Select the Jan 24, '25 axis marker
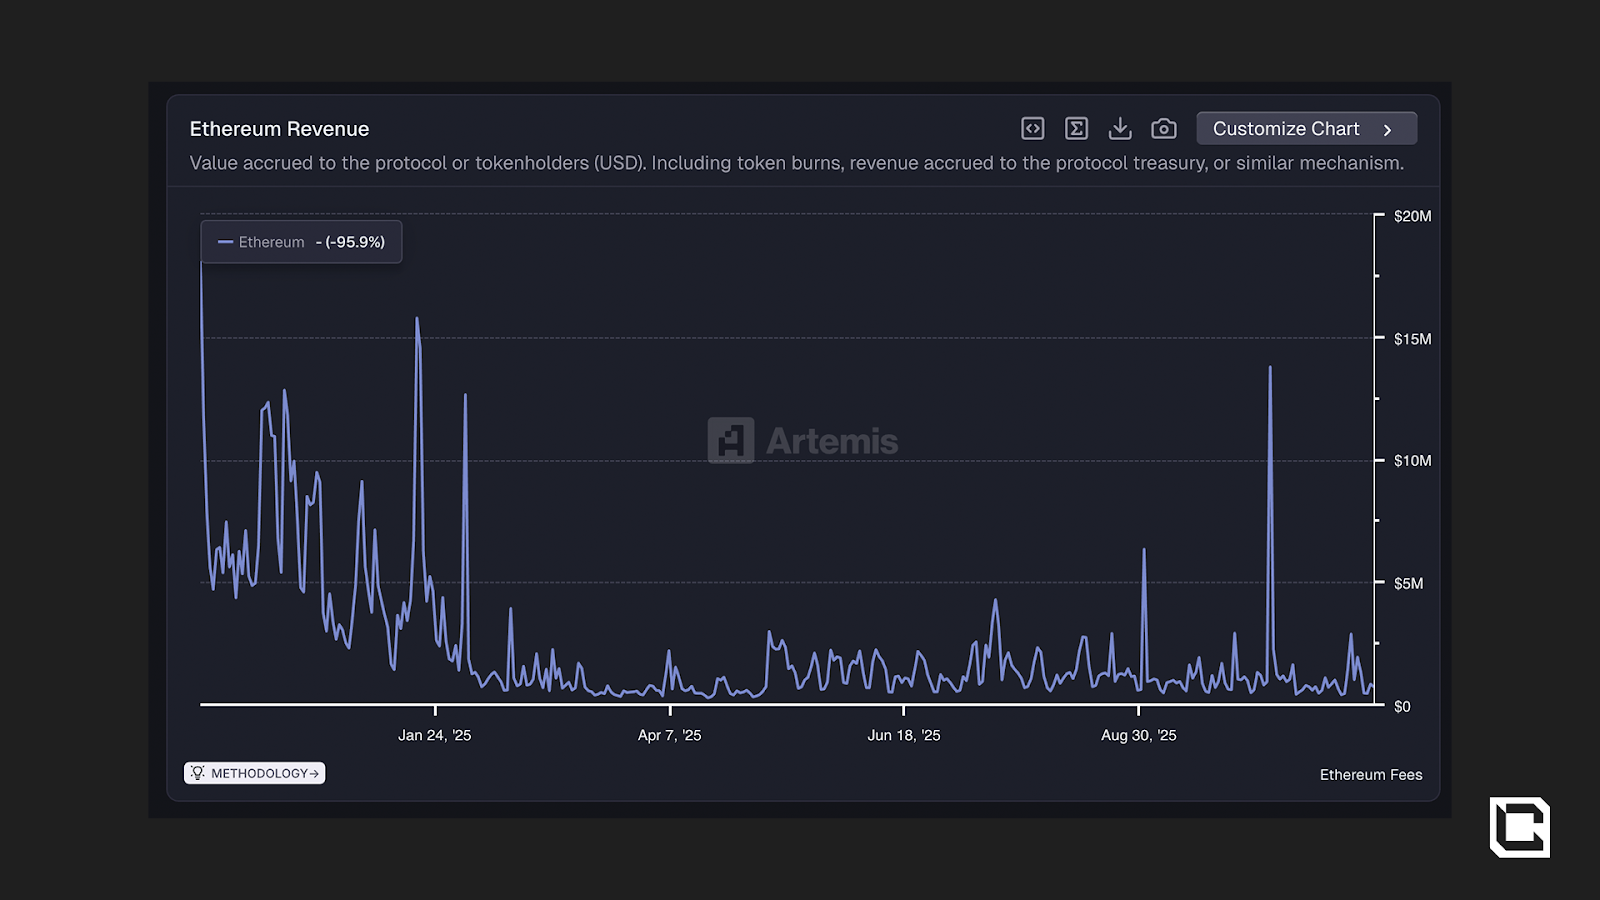This screenshot has width=1600, height=900. coord(434,735)
